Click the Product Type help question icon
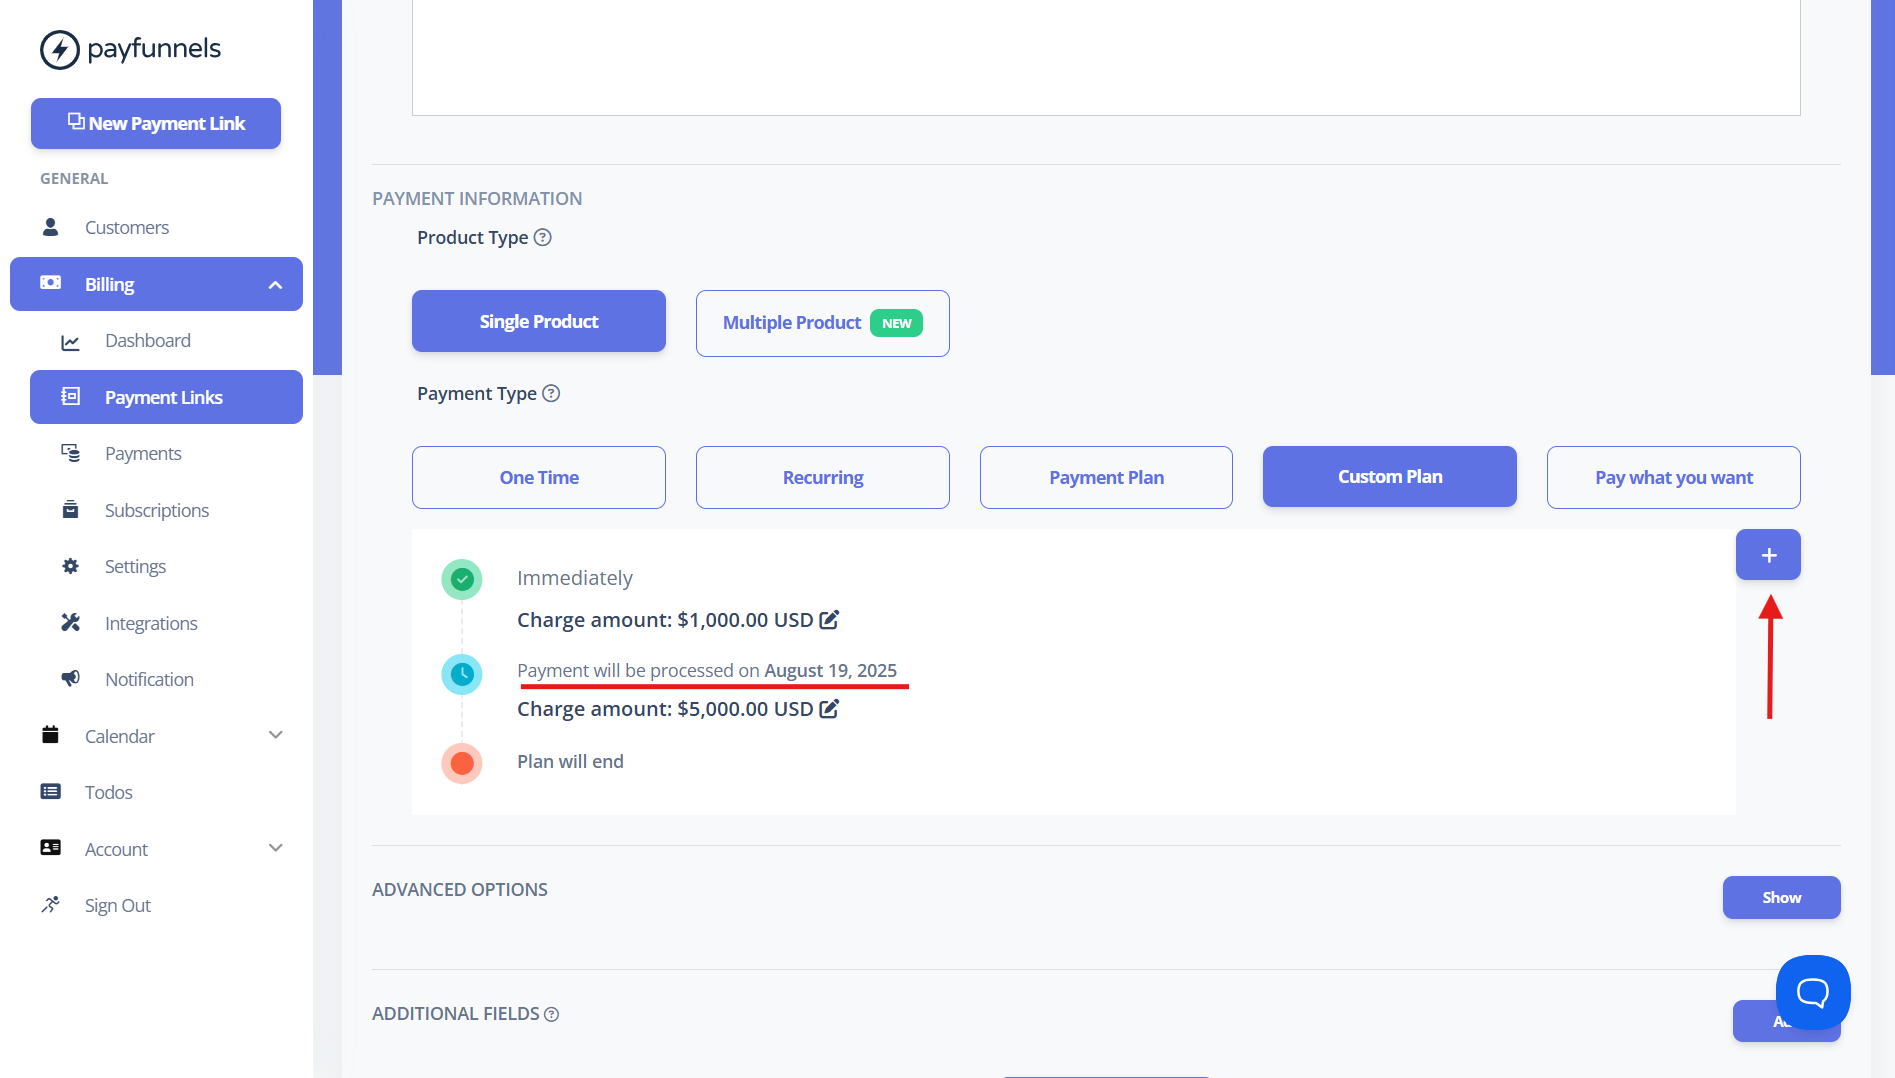Image resolution: width=1895 pixels, height=1078 pixels. (x=542, y=237)
